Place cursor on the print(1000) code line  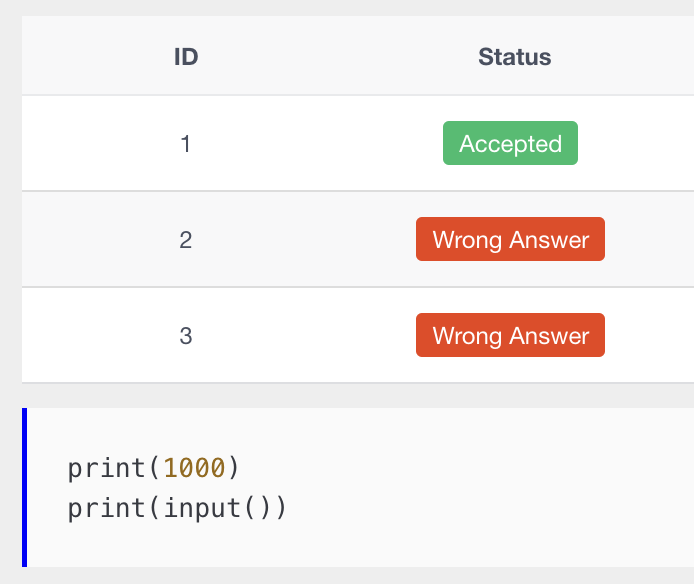pos(153,468)
